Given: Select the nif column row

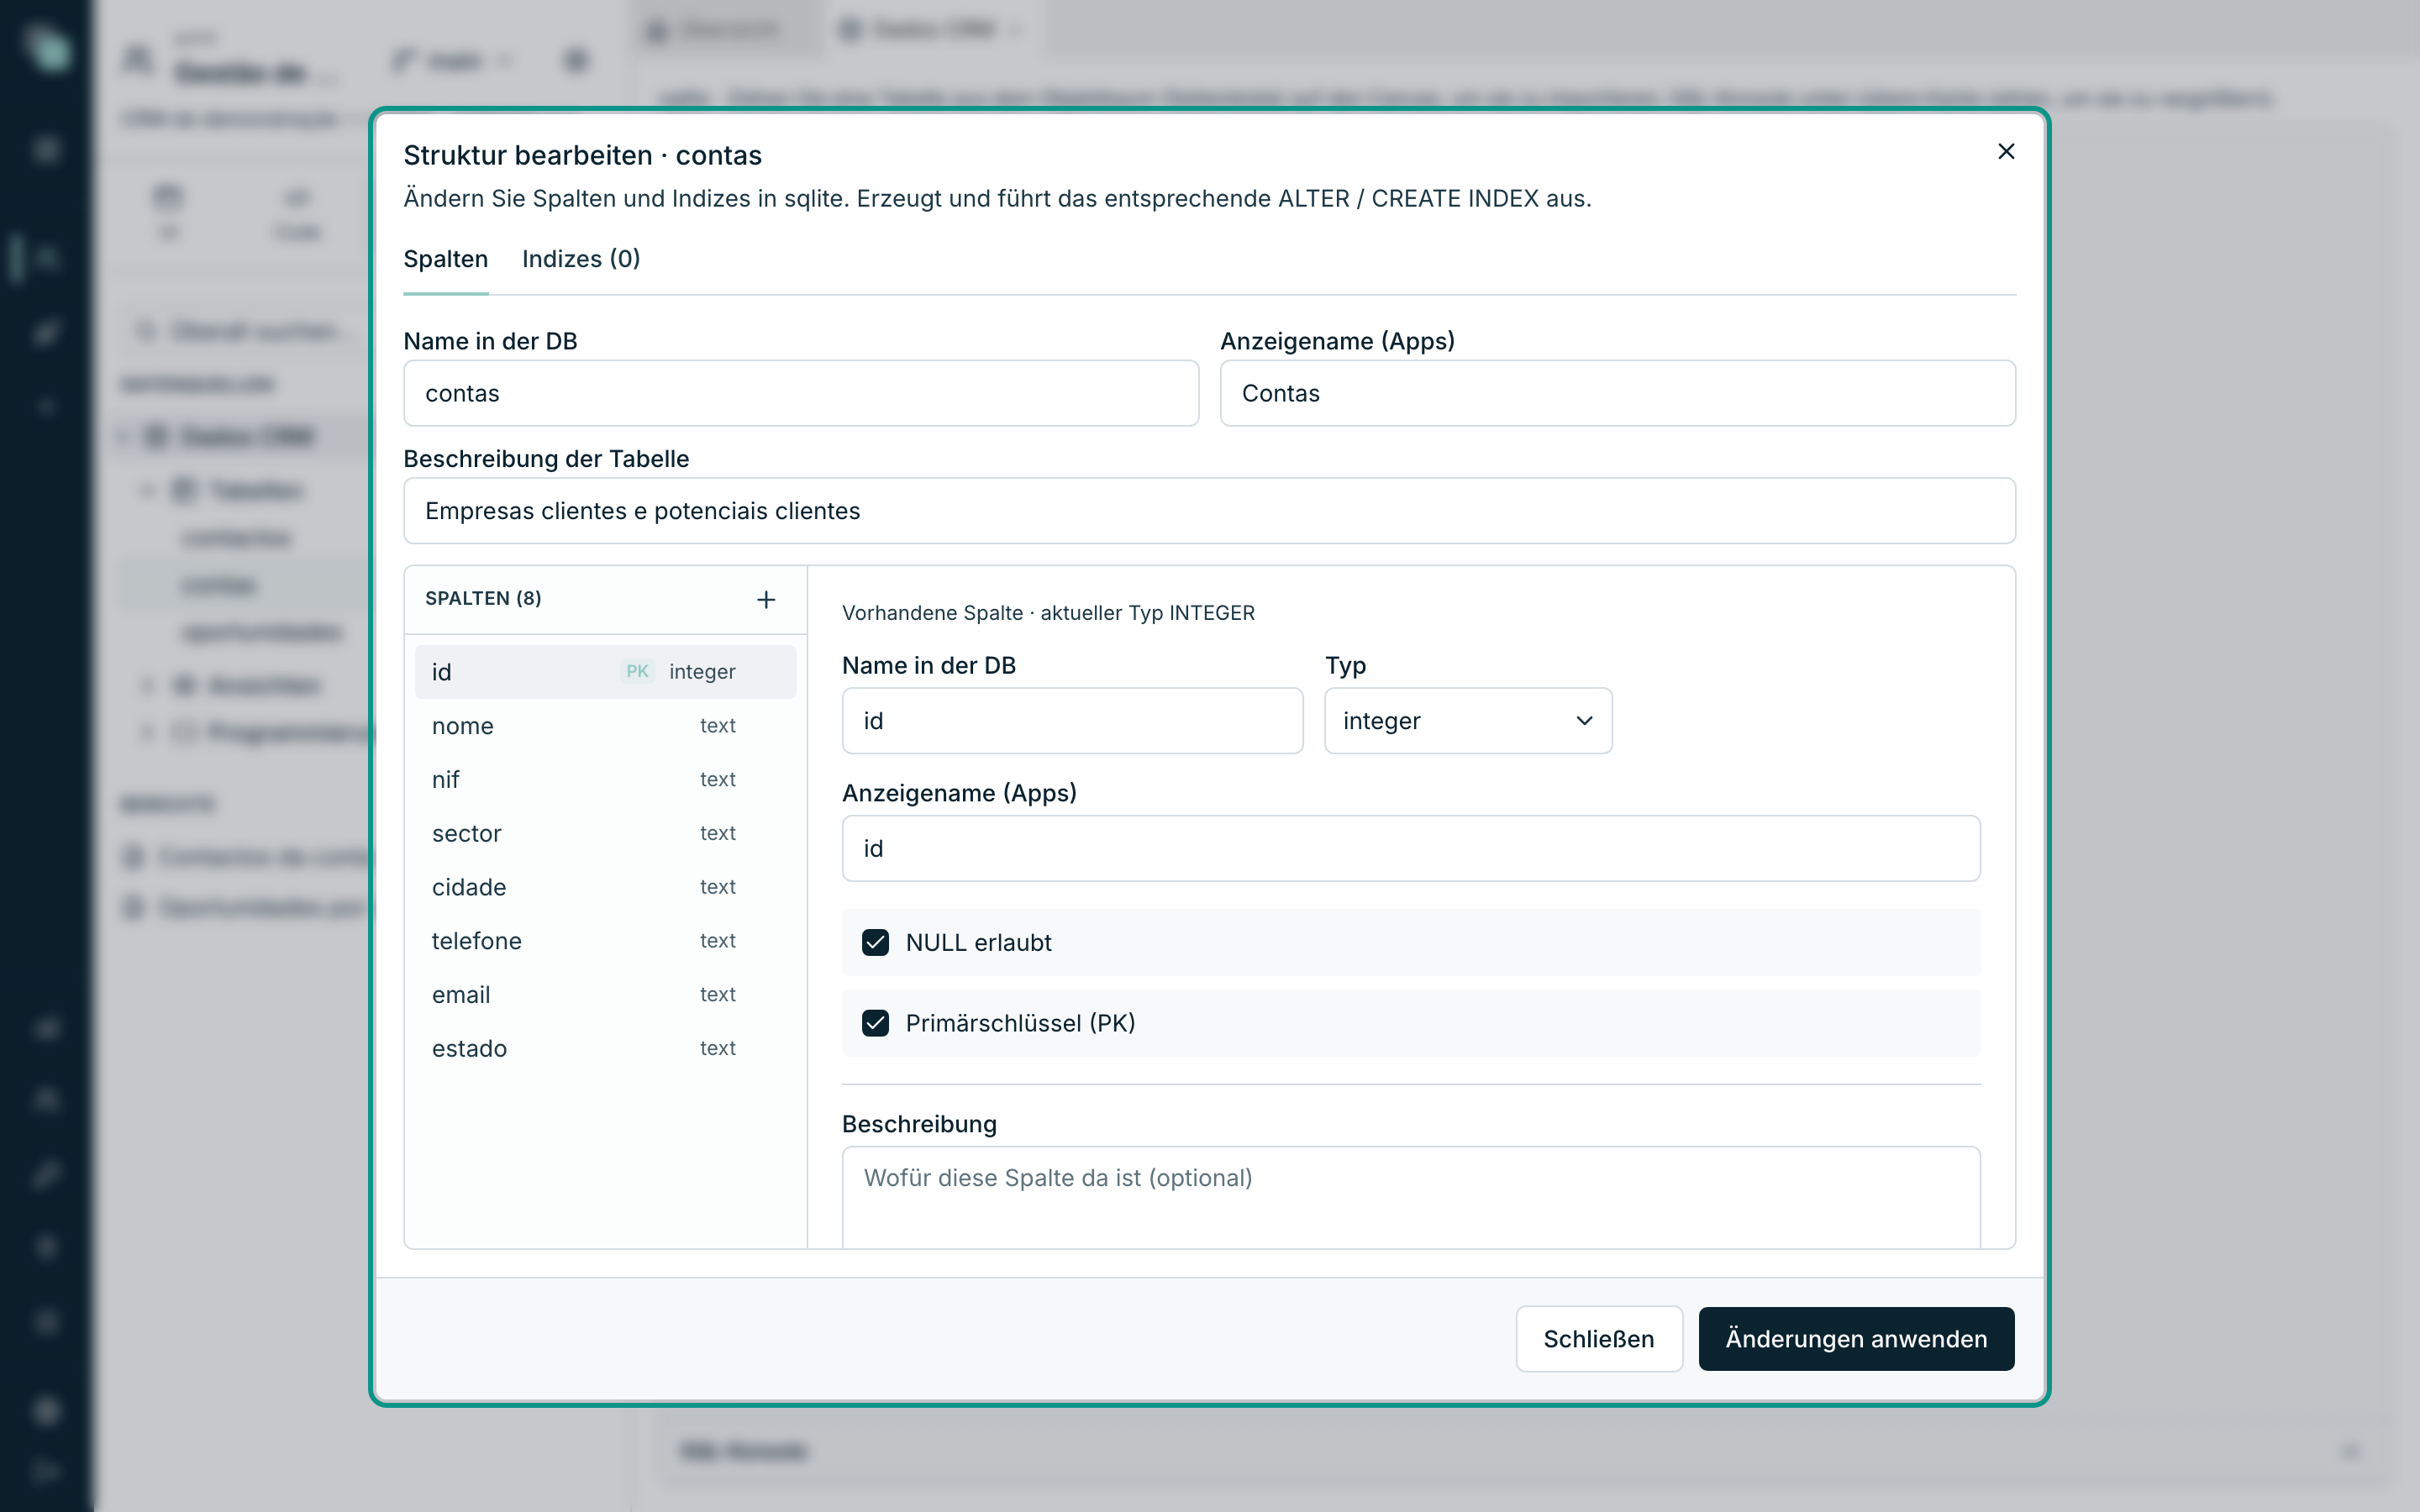Looking at the screenshot, I should 605,779.
